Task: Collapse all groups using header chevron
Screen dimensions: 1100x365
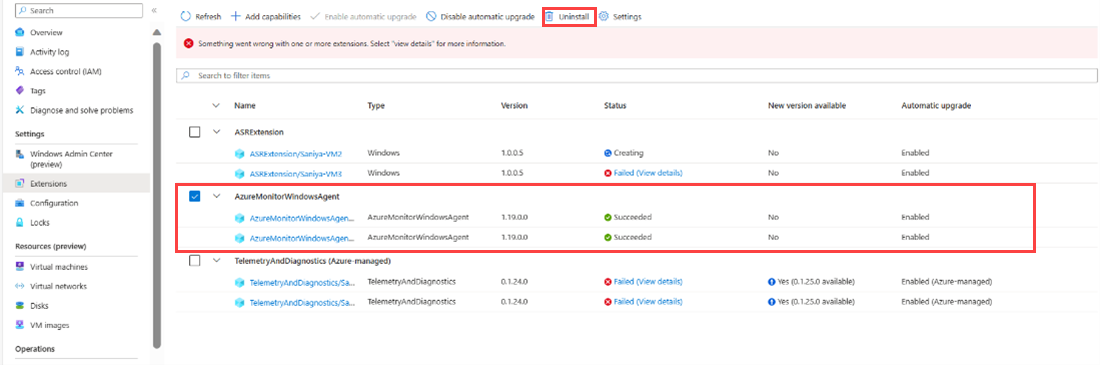Action: click(216, 105)
